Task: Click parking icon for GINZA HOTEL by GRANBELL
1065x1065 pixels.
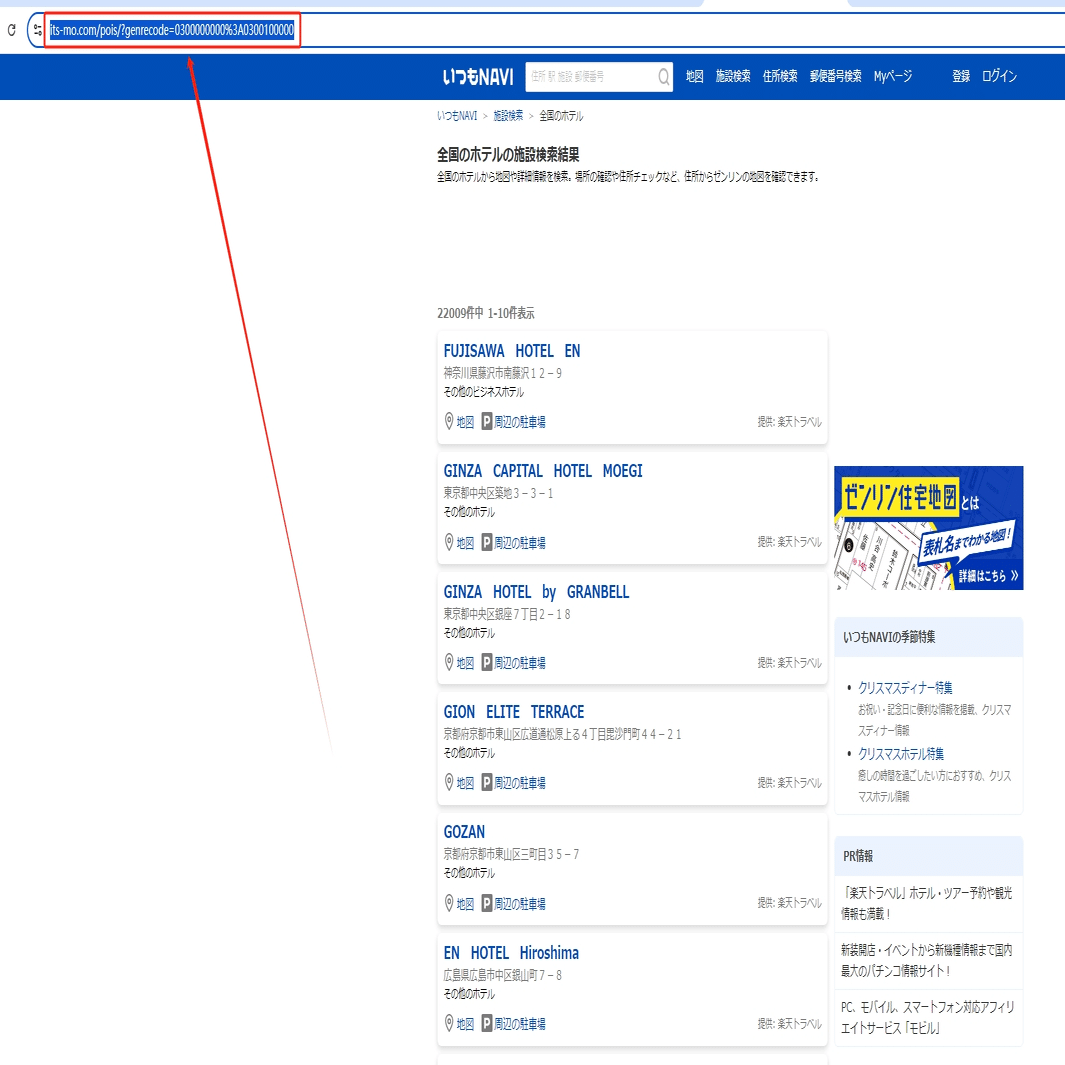Action: [487, 662]
